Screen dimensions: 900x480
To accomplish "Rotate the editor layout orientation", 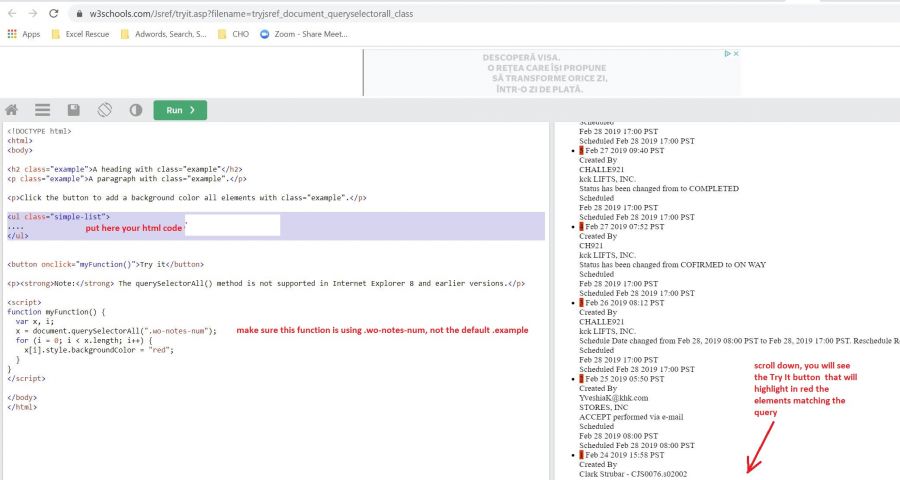I will [x=104, y=110].
